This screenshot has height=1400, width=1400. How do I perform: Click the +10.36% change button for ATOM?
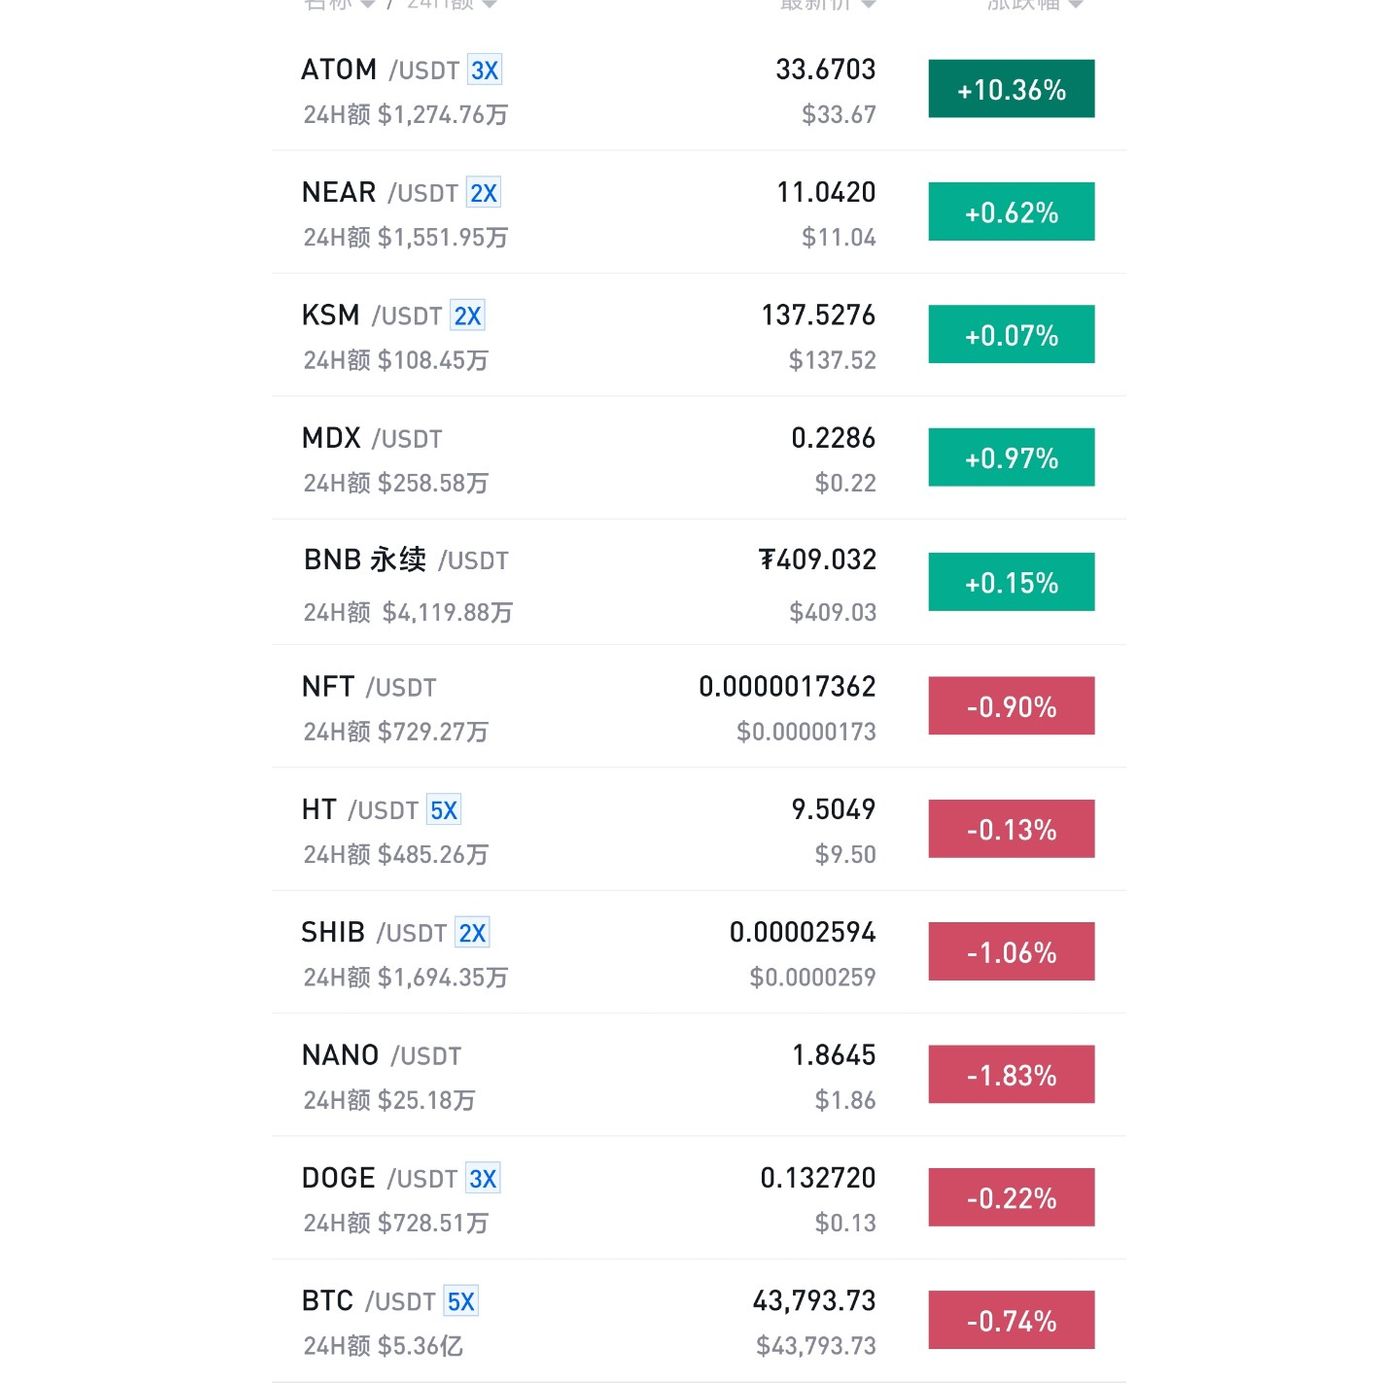[x=1011, y=89]
